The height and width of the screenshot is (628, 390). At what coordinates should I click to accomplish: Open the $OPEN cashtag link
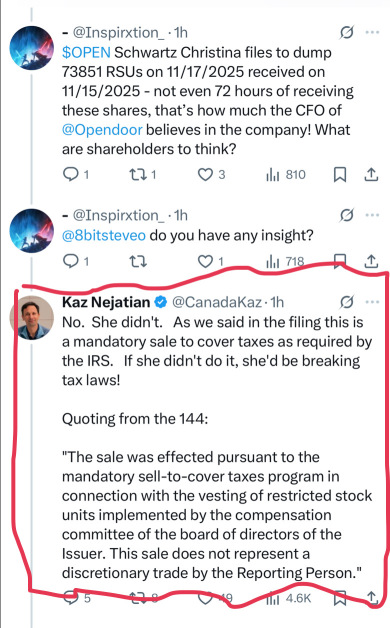pos(86,52)
